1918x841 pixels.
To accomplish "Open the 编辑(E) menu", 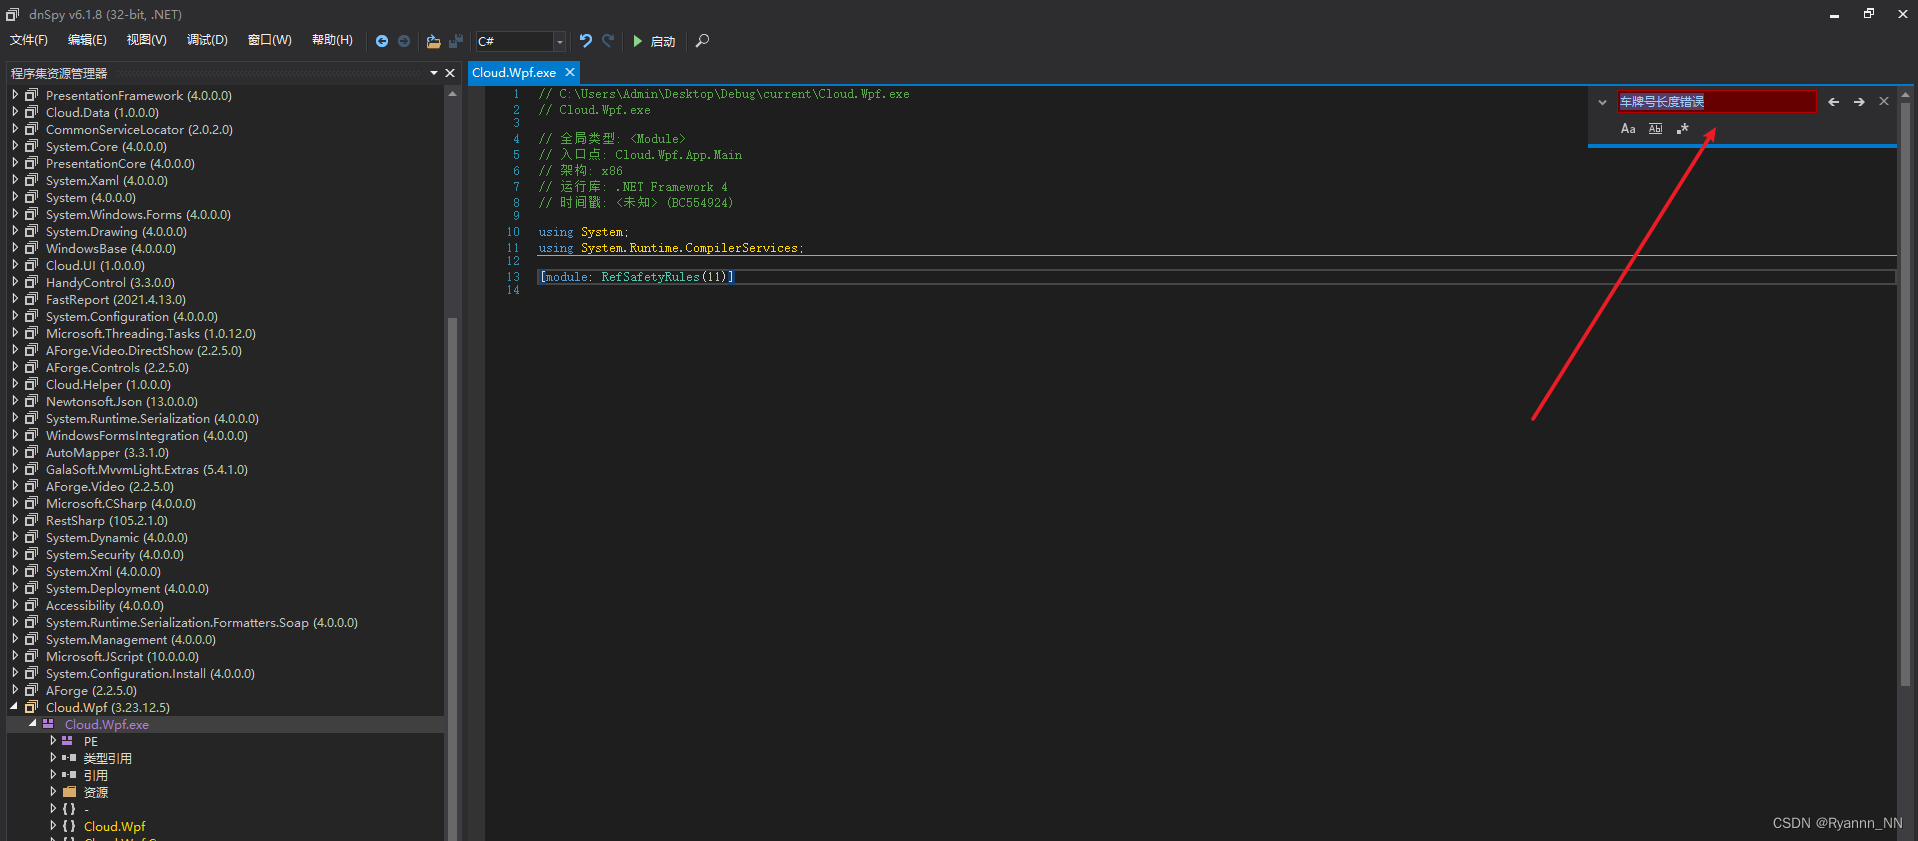I will coord(87,40).
